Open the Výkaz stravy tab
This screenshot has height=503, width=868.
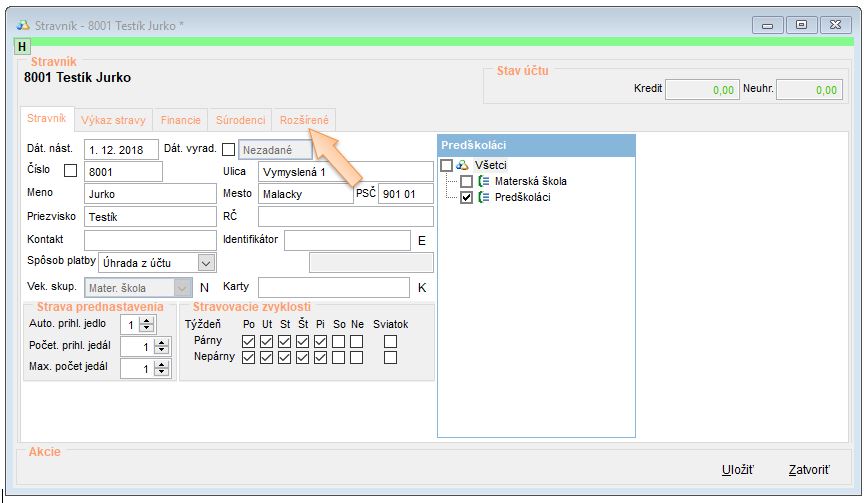(114, 120)
